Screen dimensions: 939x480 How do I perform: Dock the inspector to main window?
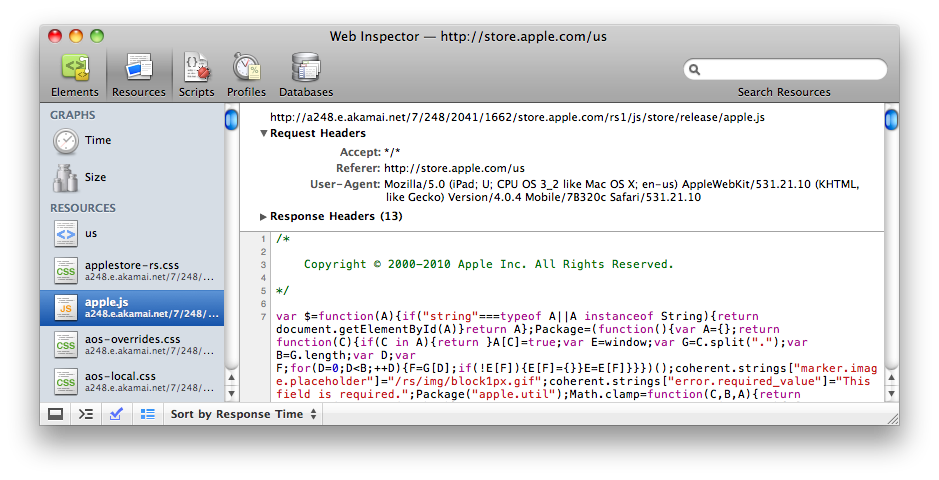click(x=56, y=414)
